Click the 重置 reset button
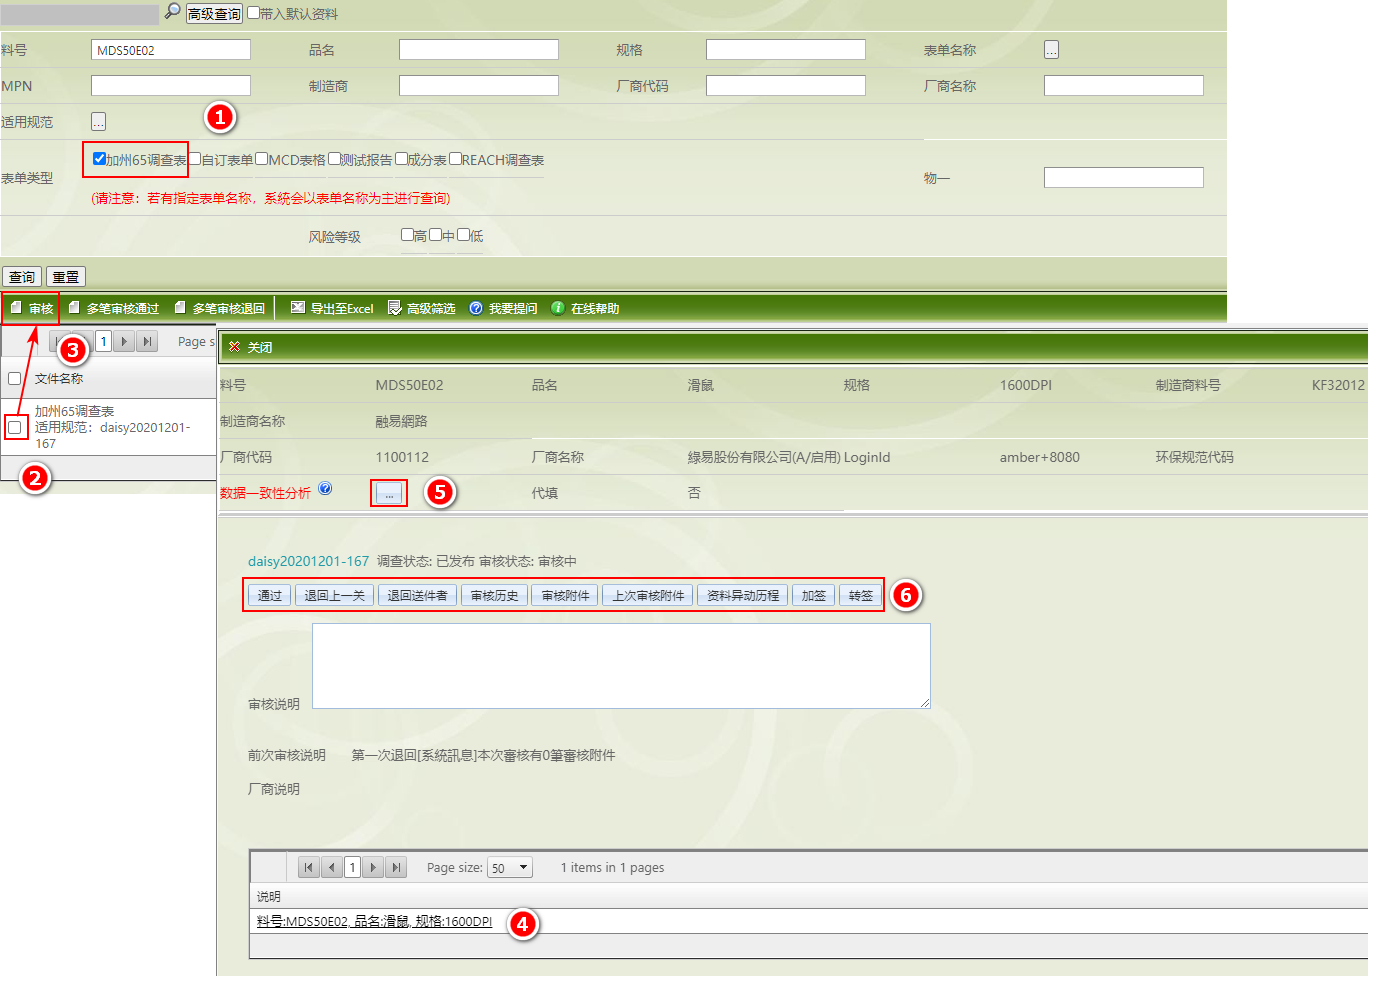Viewport: 1373px width, 983px height. [x=66, y=277]
